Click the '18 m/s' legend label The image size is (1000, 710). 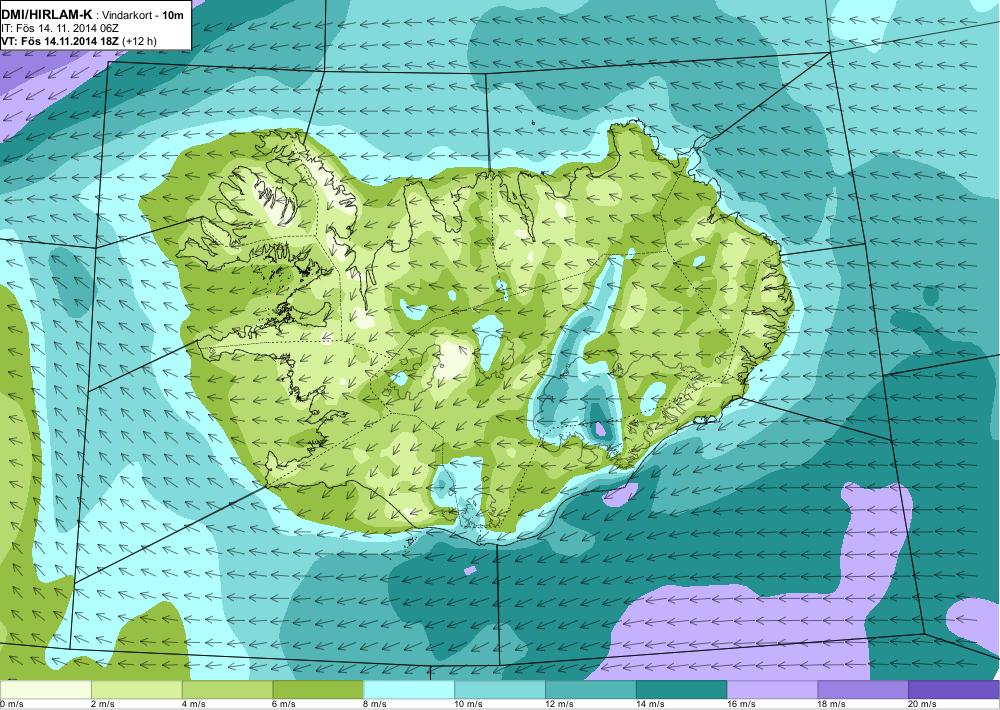pos(832,704)
